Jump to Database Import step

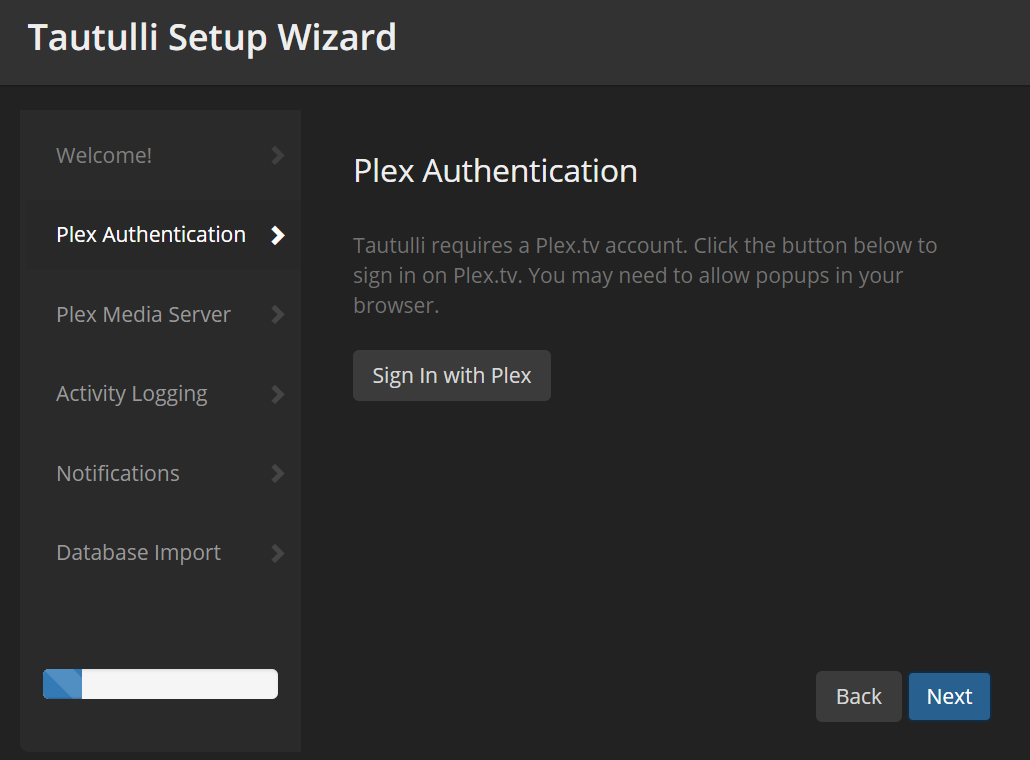pyautogui.click(x=138, y=553)
